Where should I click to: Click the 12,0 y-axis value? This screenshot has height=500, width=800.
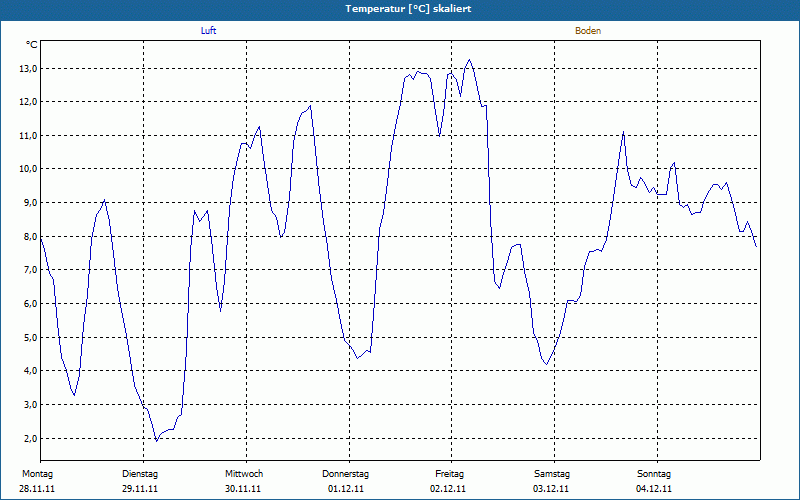[29, 102]
